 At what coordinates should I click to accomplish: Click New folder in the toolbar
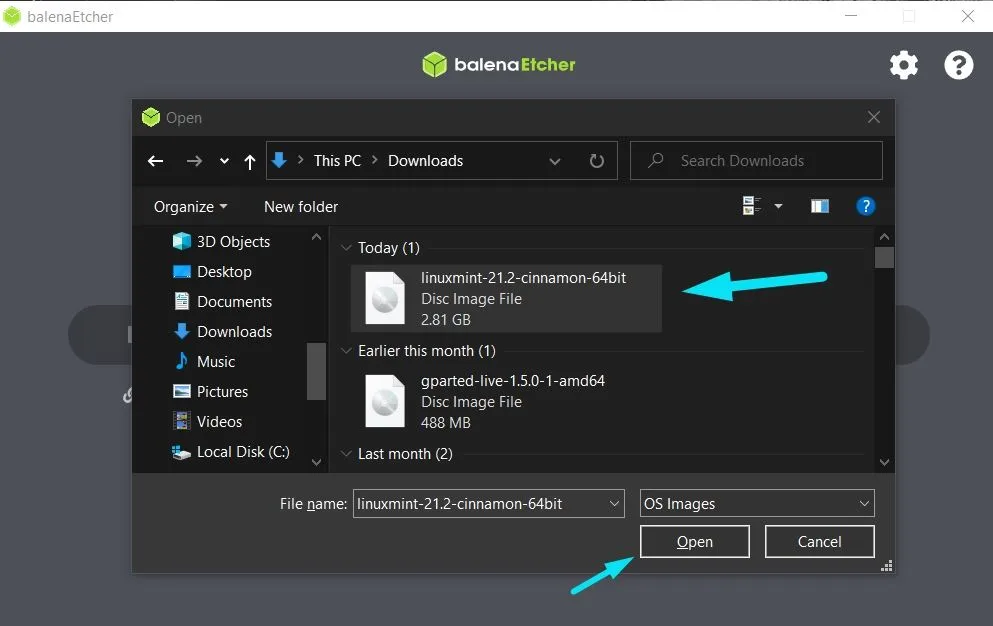301,207
